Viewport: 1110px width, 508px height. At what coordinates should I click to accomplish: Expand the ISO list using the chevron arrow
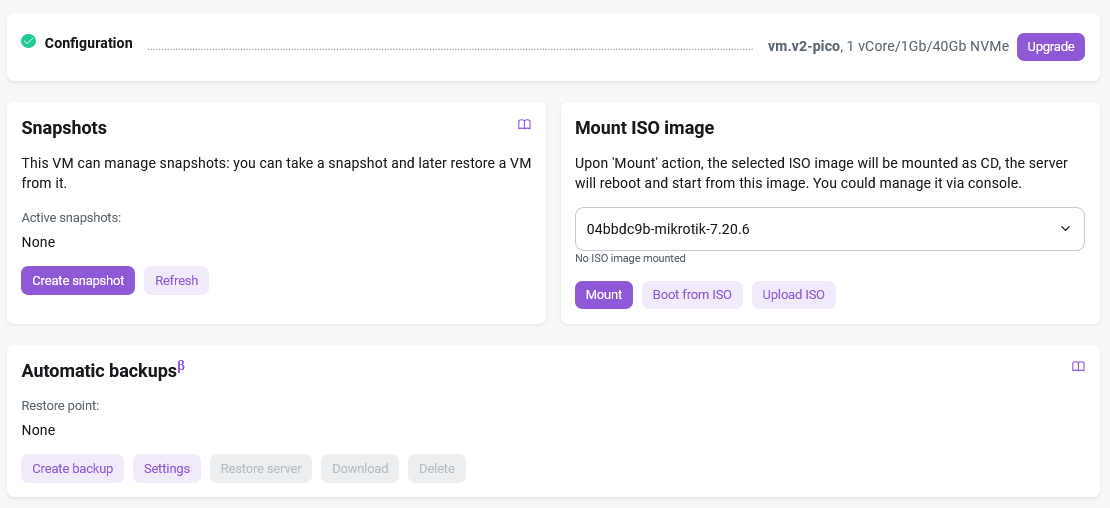click(x=1065, y=229)
